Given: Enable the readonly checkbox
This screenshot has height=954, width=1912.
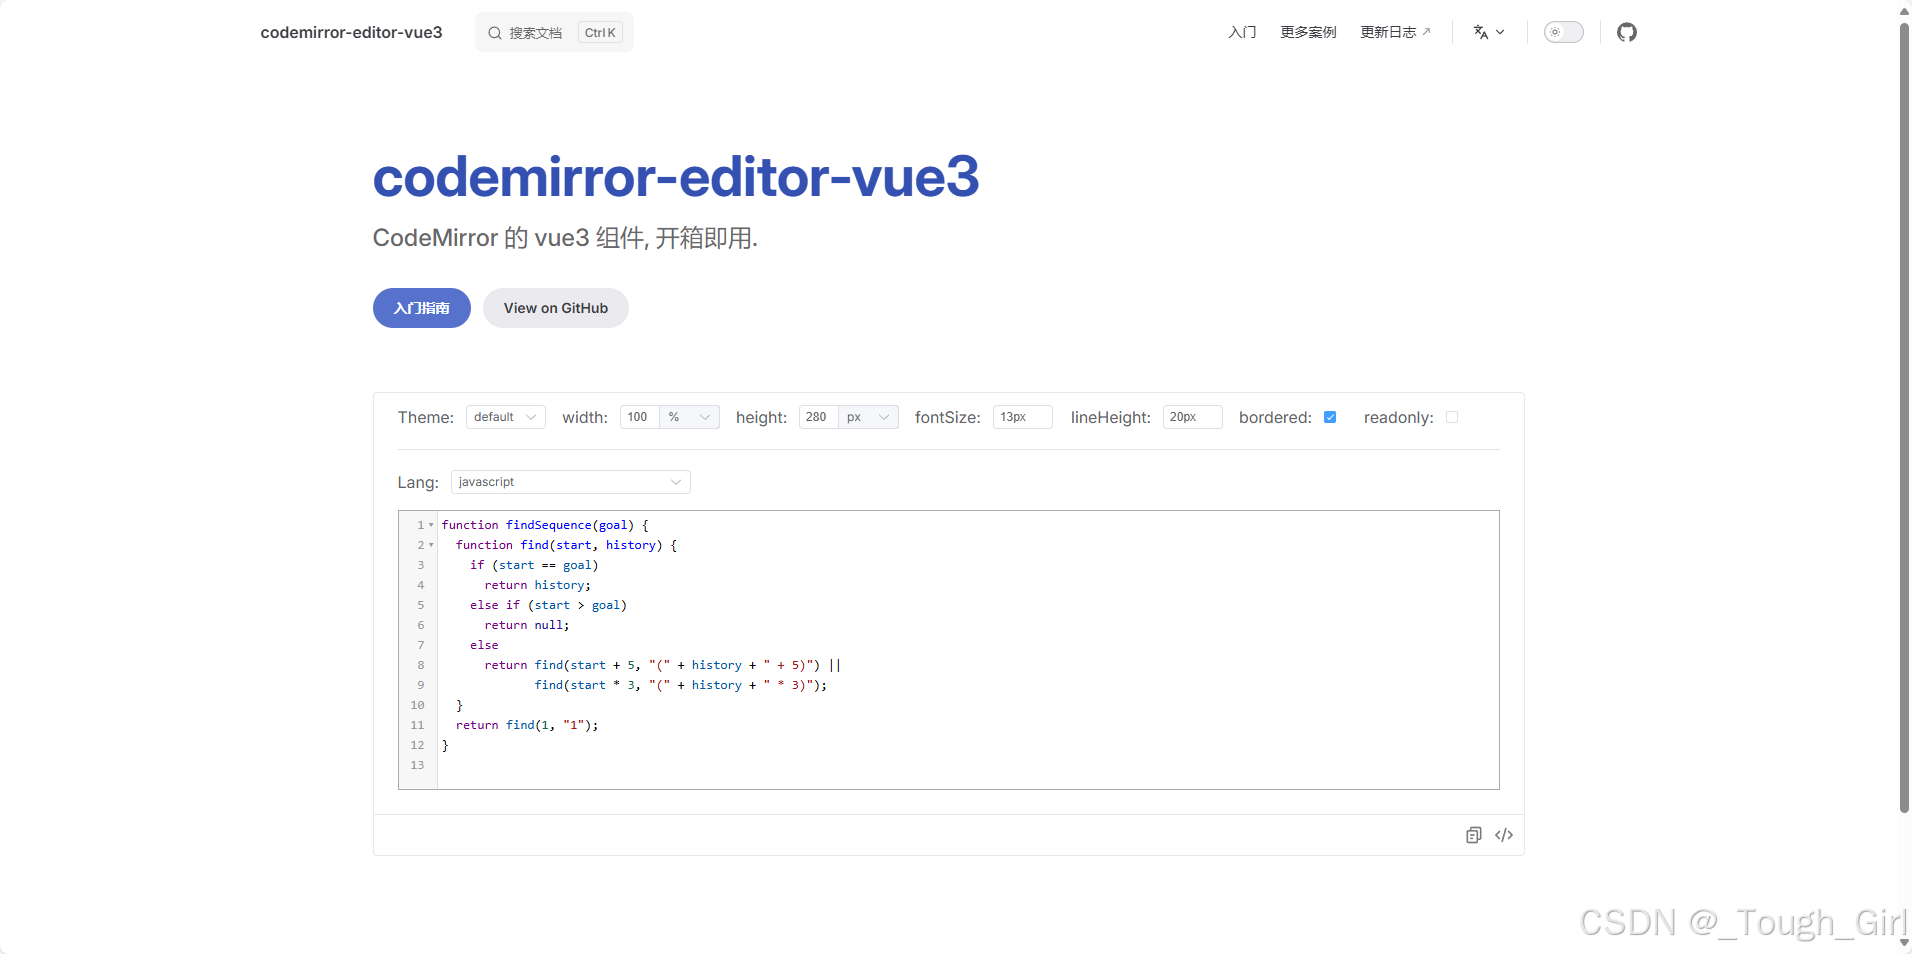Looking at the screenshot, I should 1452,417.
